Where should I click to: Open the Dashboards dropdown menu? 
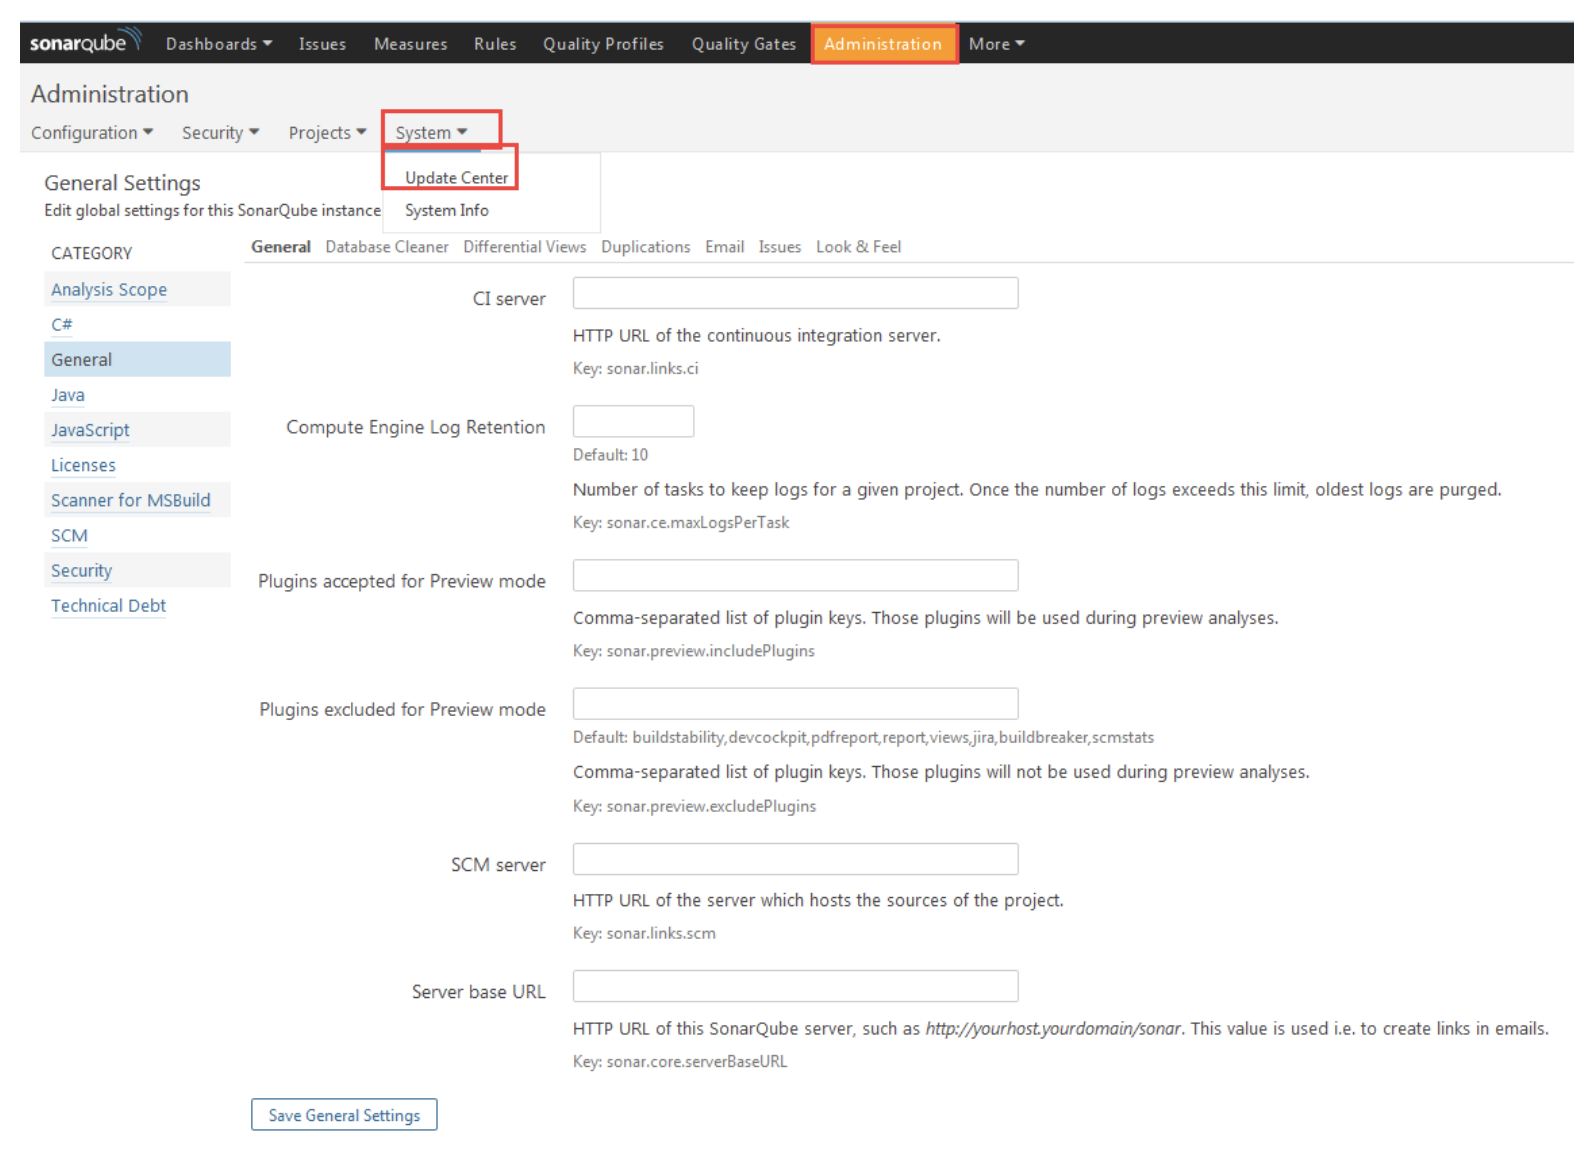[218, 44]
